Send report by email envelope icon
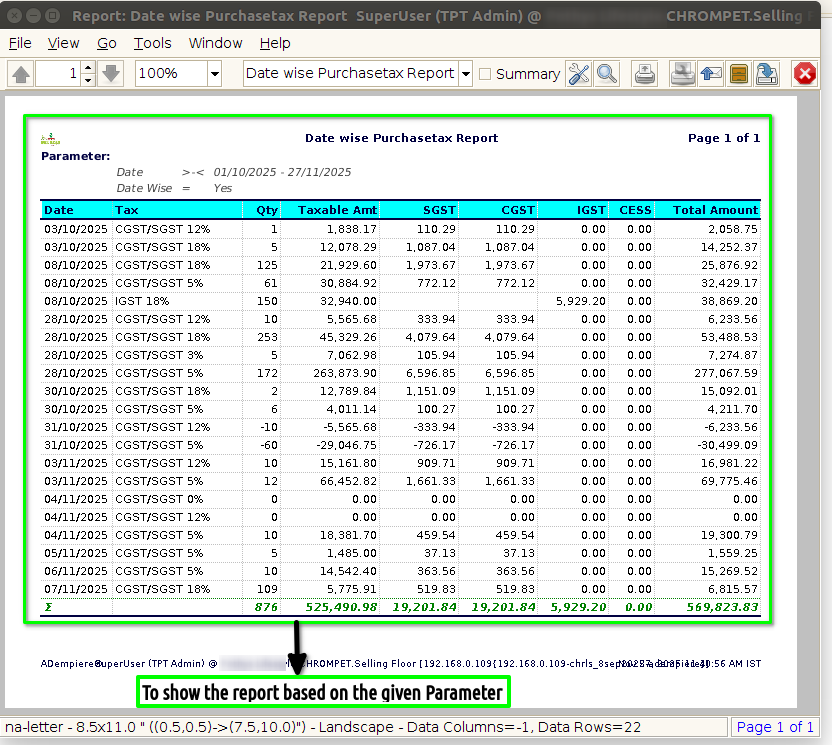832x745 pixels. pos(710,74)
